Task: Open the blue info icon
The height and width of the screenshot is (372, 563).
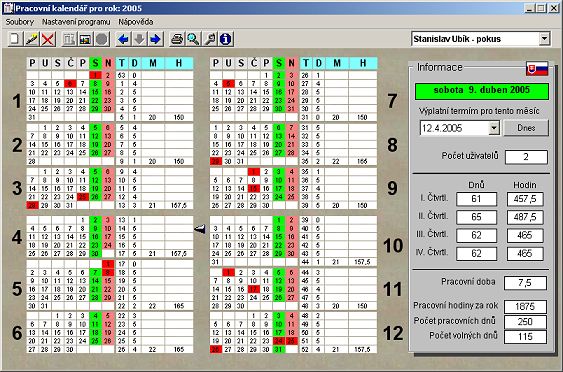Action: click(225, 39)
